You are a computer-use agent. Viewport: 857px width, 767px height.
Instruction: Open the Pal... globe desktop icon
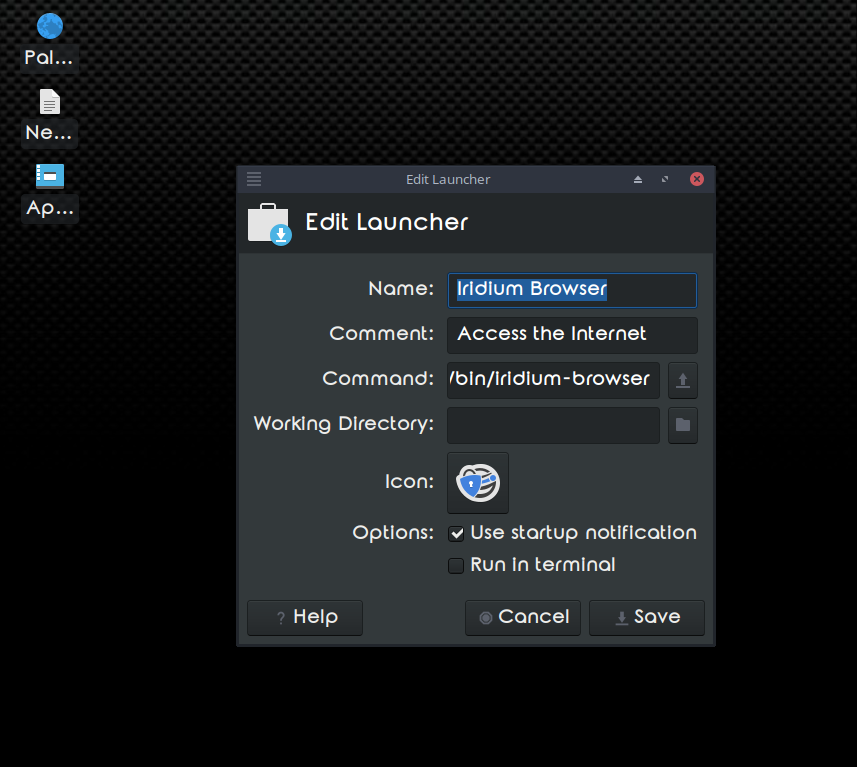[x=50, y=26]
